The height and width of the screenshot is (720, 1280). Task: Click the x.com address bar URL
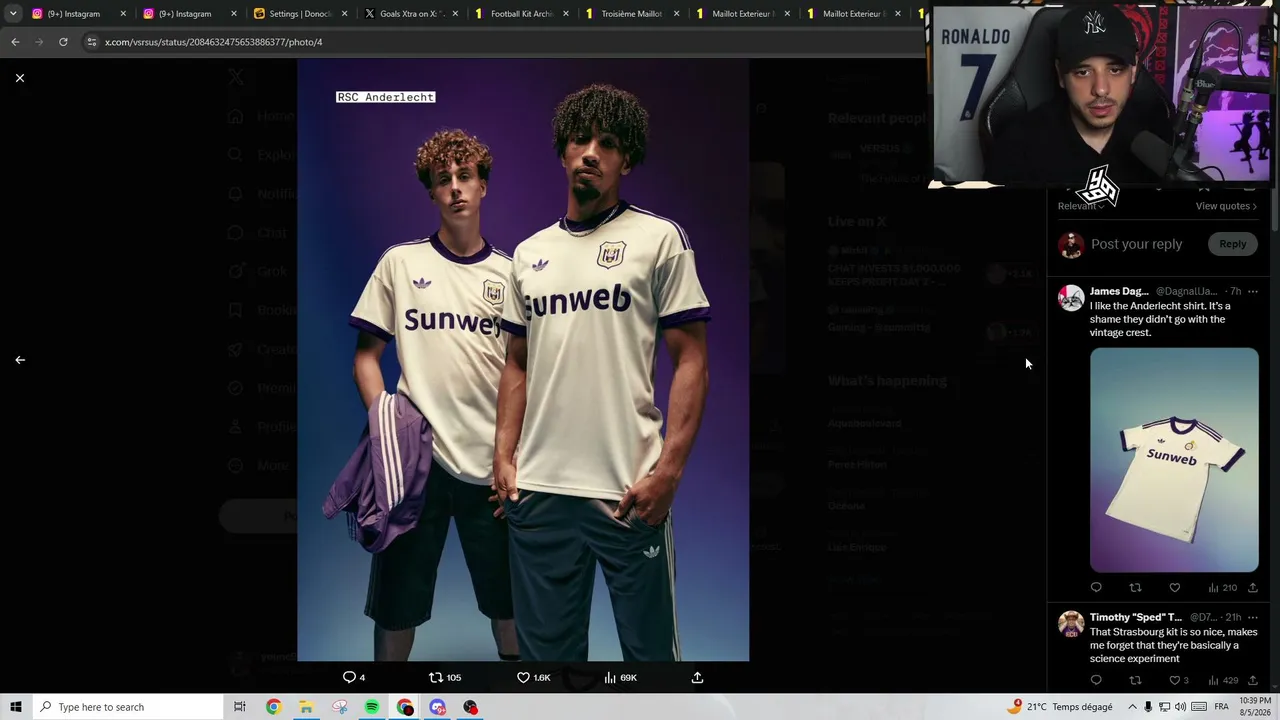(214, 42)
